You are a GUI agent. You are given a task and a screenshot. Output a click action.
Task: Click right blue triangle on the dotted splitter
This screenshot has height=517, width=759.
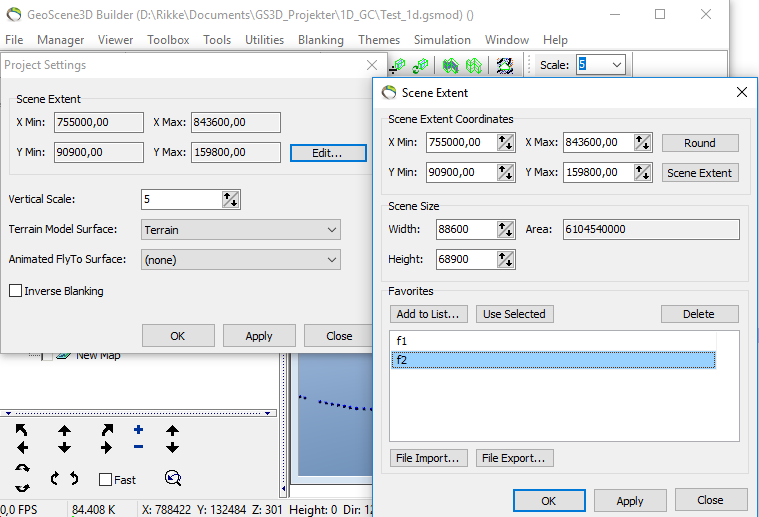click(267, 413)
